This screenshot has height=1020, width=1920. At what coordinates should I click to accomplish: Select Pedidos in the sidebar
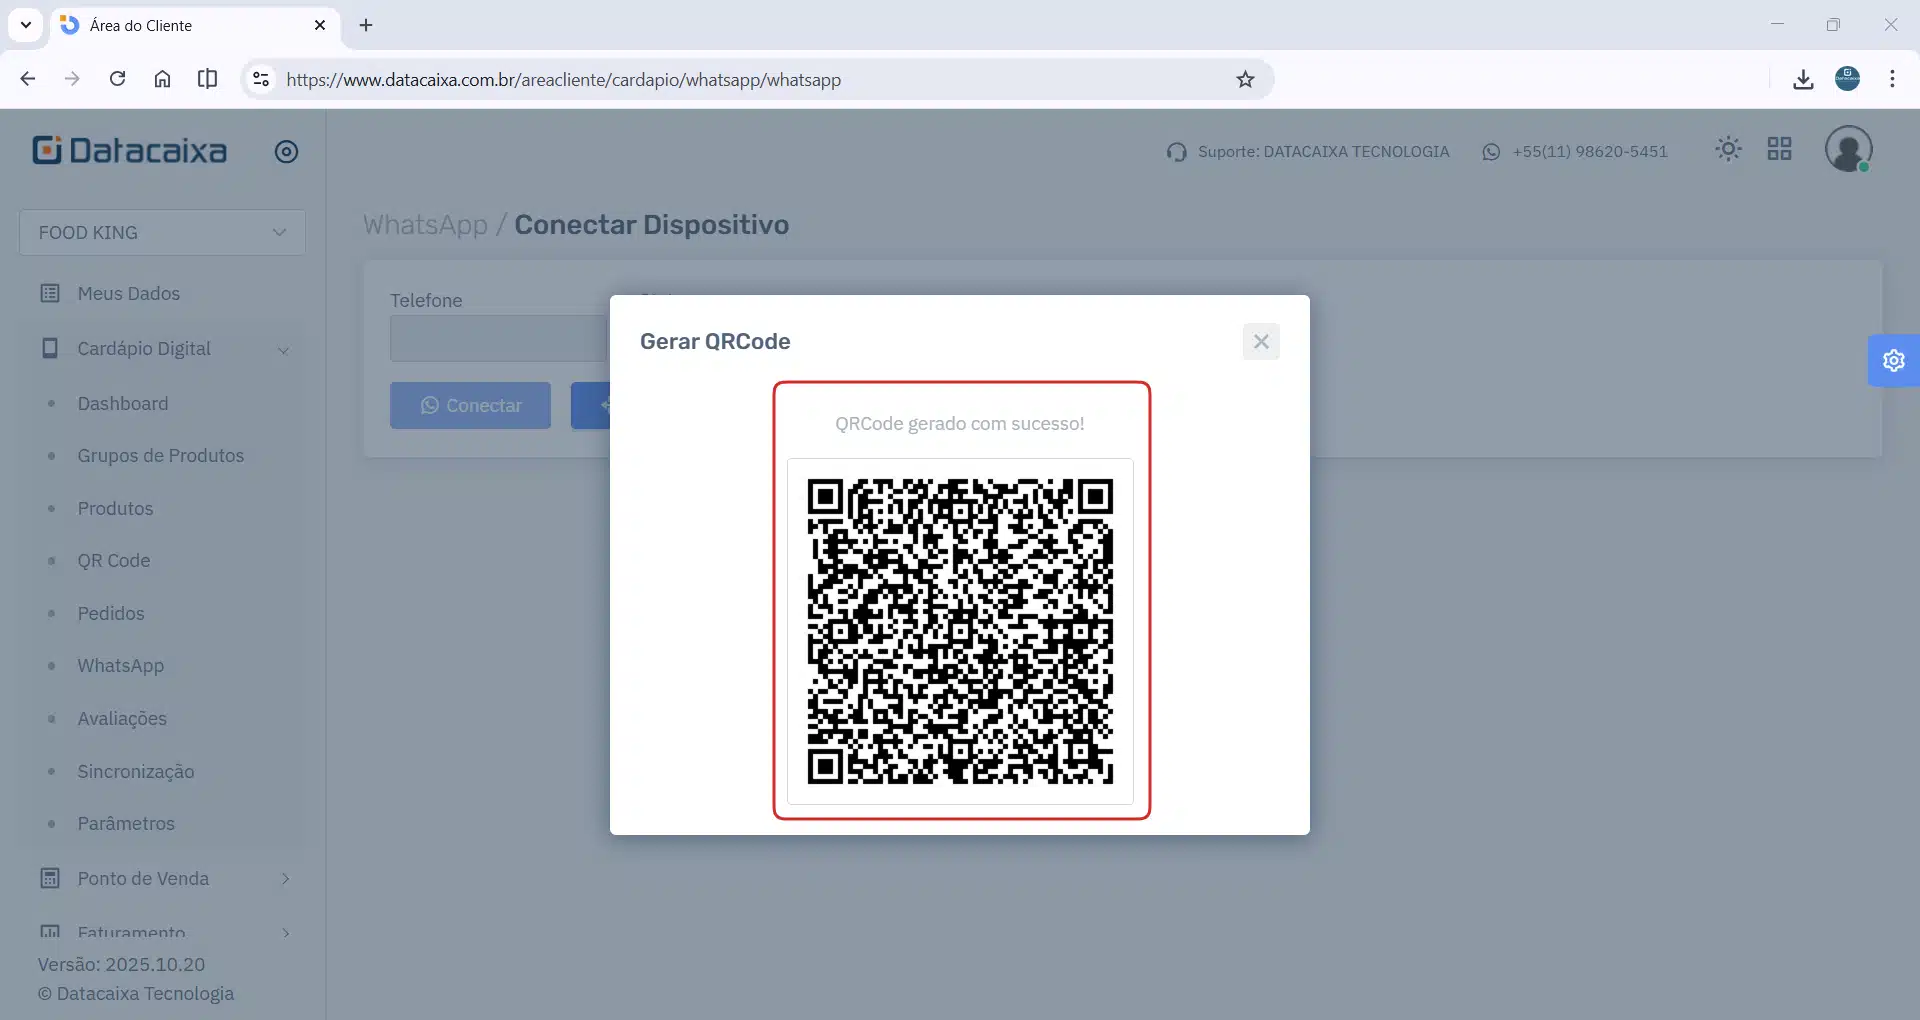(111, 613)
